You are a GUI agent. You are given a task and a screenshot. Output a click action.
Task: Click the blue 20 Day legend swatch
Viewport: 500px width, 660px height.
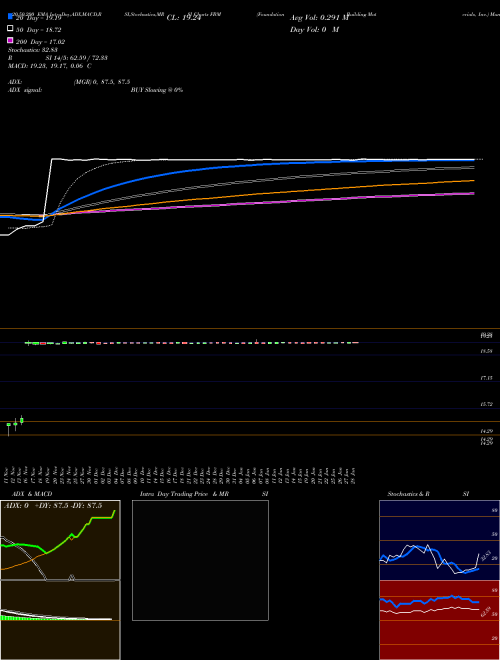coord(10,16)
